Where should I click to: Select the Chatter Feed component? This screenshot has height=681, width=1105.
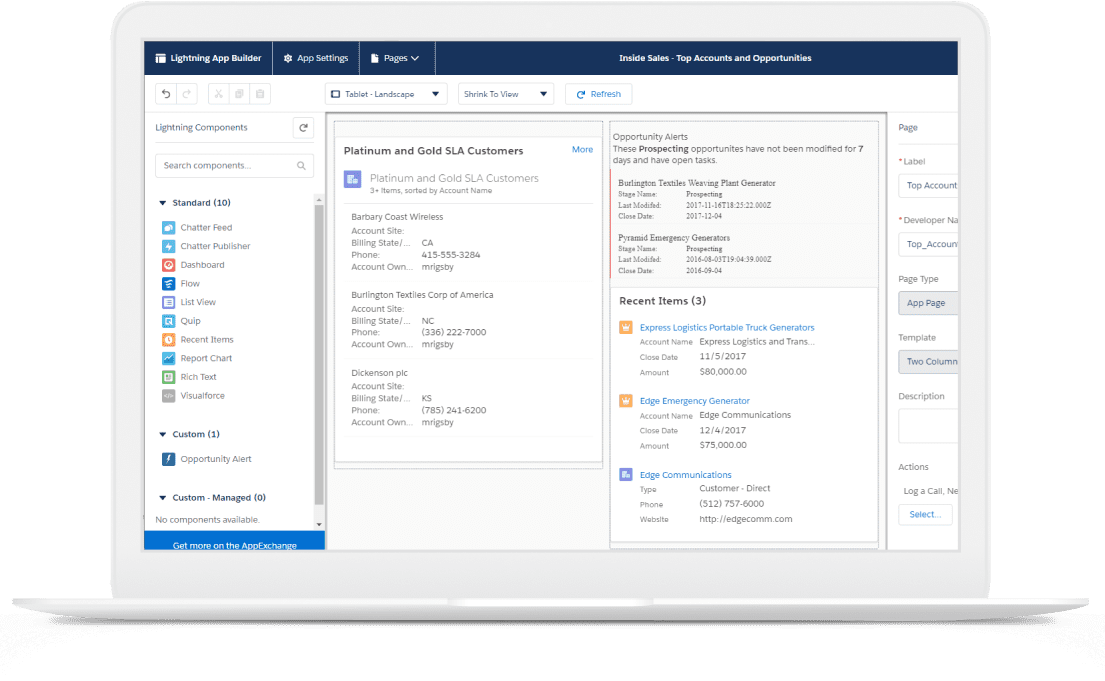click(x=205, y=228)
